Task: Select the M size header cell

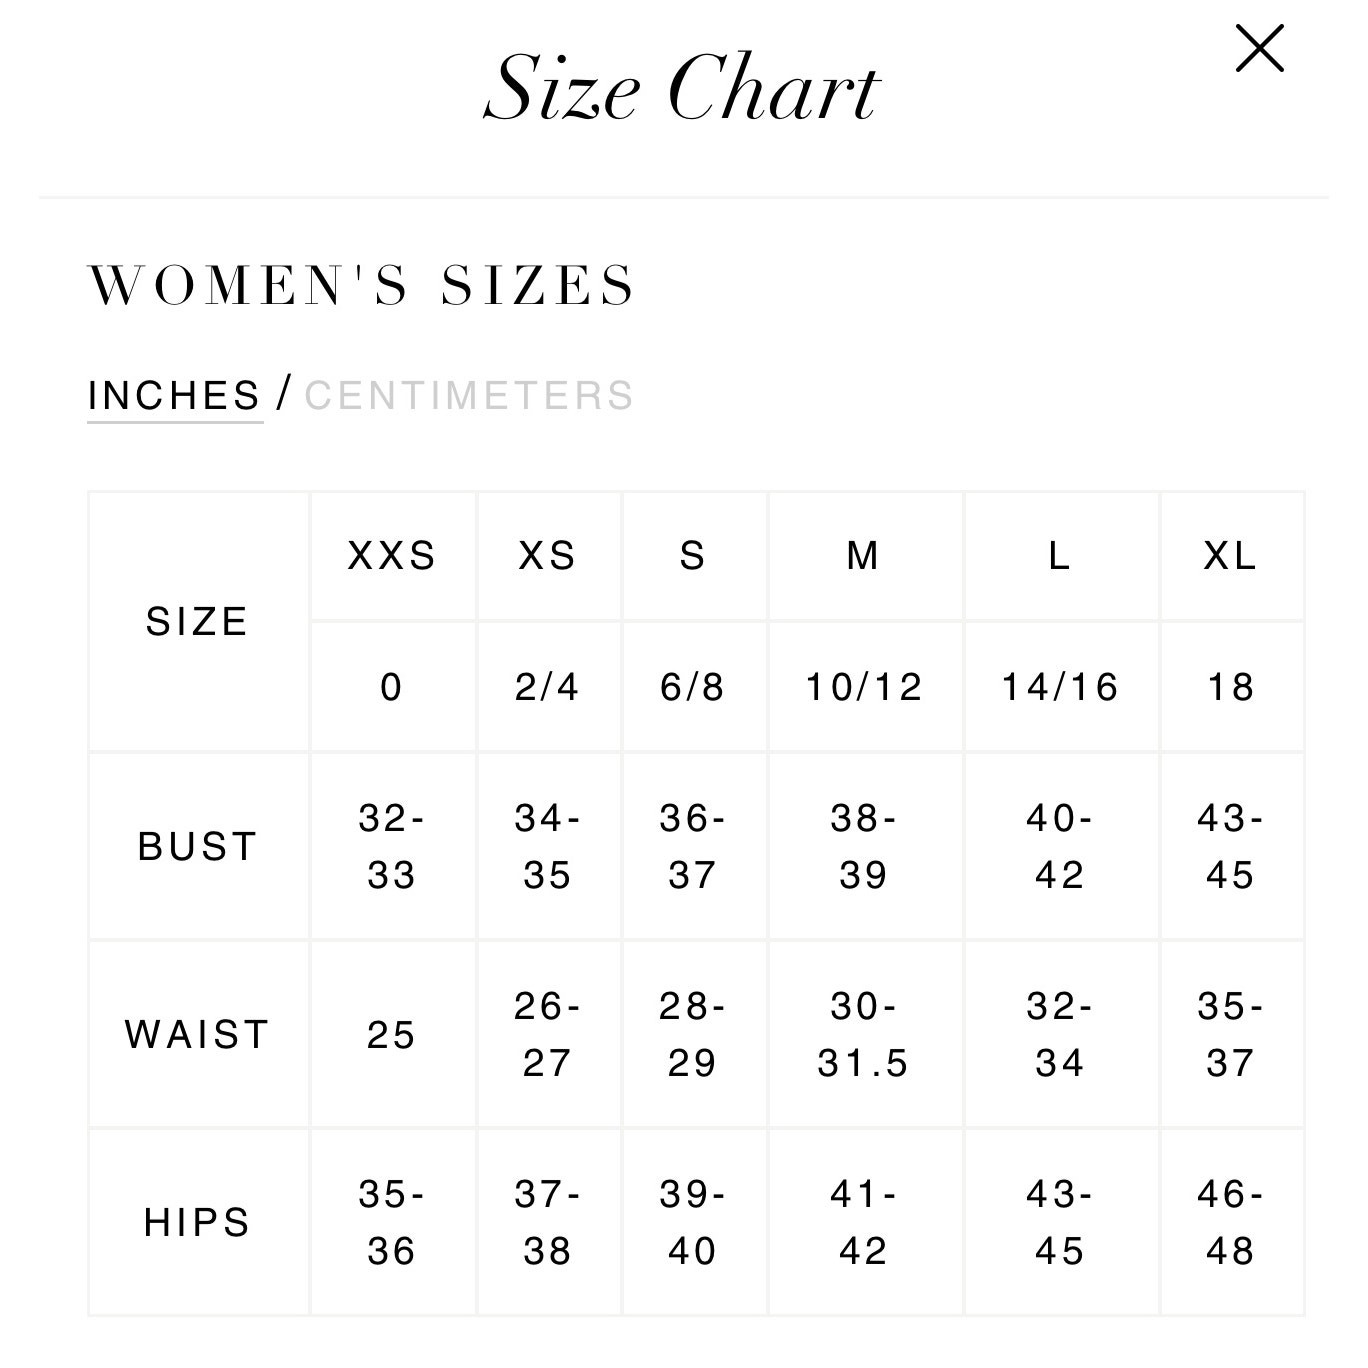Action: 864,556
